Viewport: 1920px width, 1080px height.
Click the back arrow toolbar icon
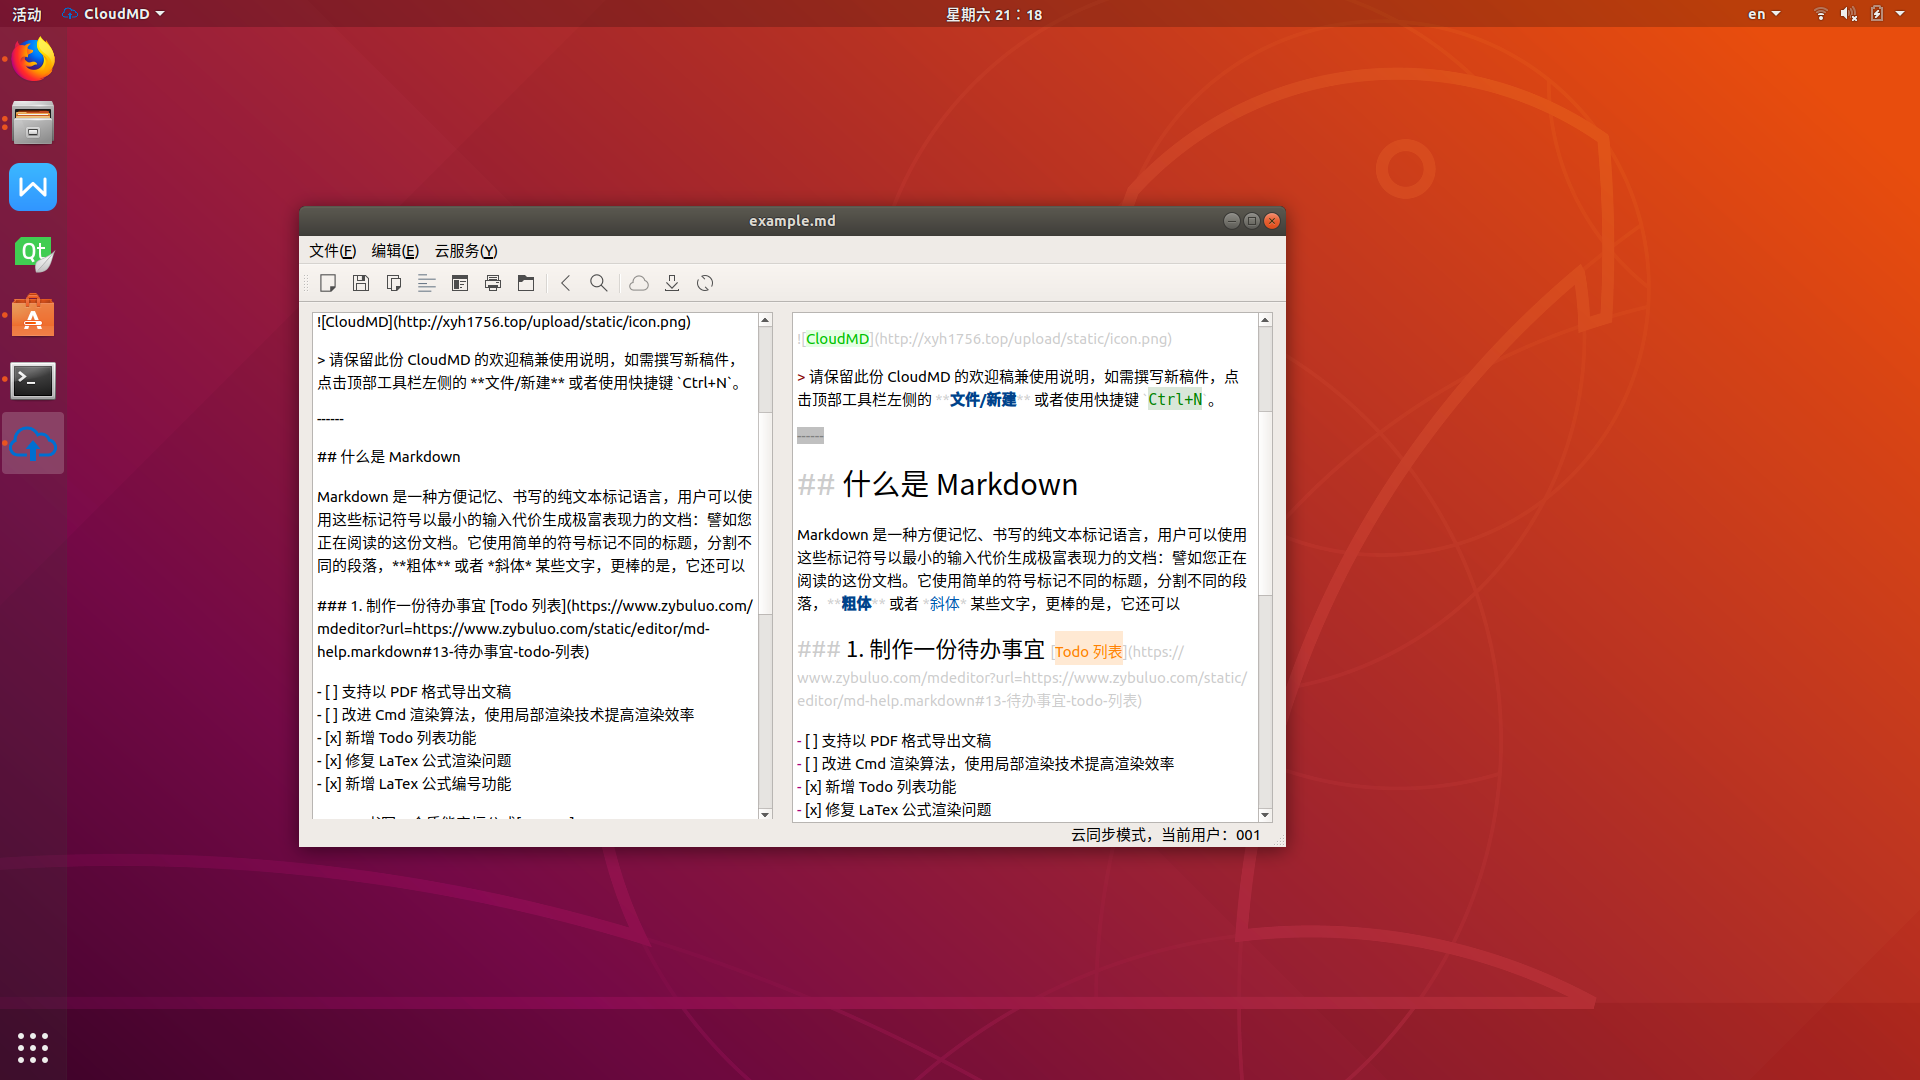click(566, 283)
